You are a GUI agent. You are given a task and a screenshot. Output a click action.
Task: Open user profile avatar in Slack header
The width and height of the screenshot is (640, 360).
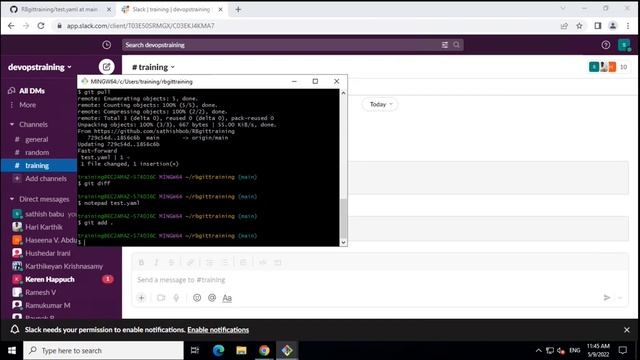pos(624,45)
